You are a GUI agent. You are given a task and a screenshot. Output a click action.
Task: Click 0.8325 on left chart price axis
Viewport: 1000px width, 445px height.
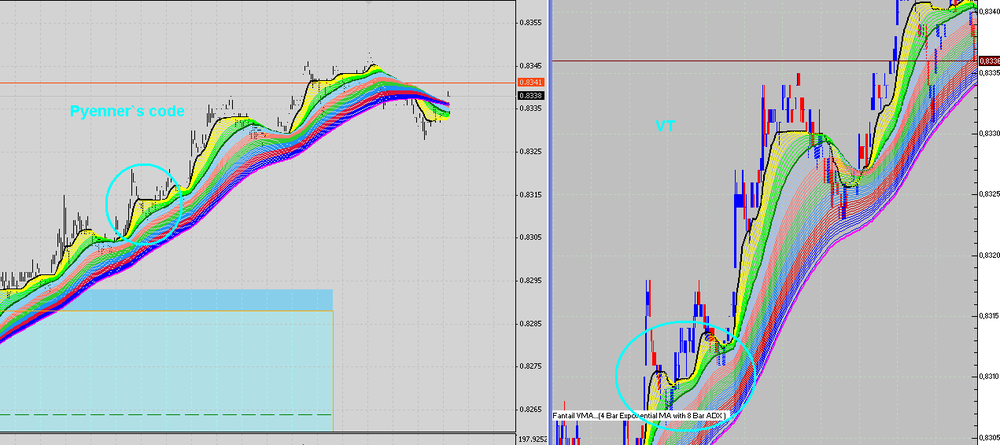[531, 152]
